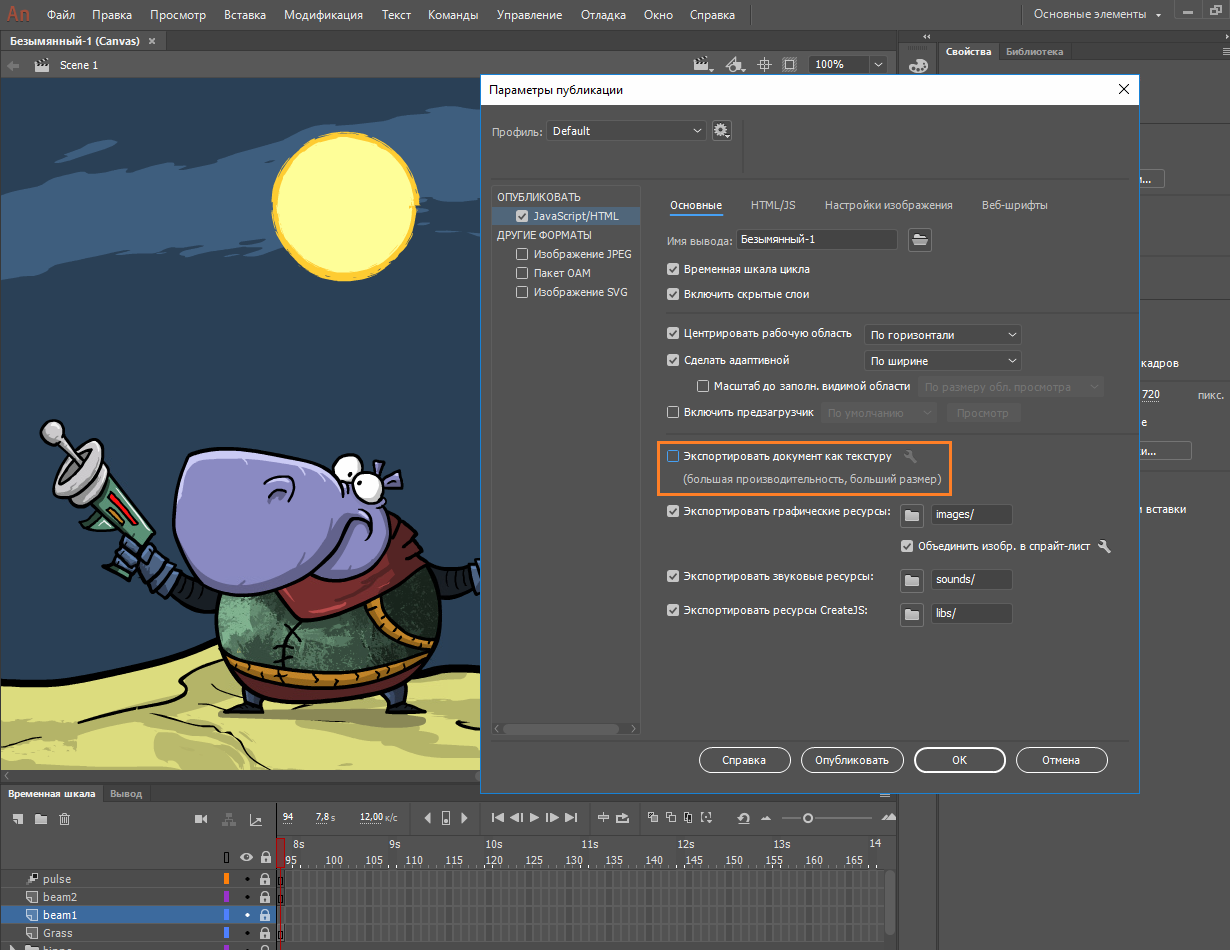Click the Edit Scene clapperboard icon
Viewport: 1230px width, 950px height.
704,65
